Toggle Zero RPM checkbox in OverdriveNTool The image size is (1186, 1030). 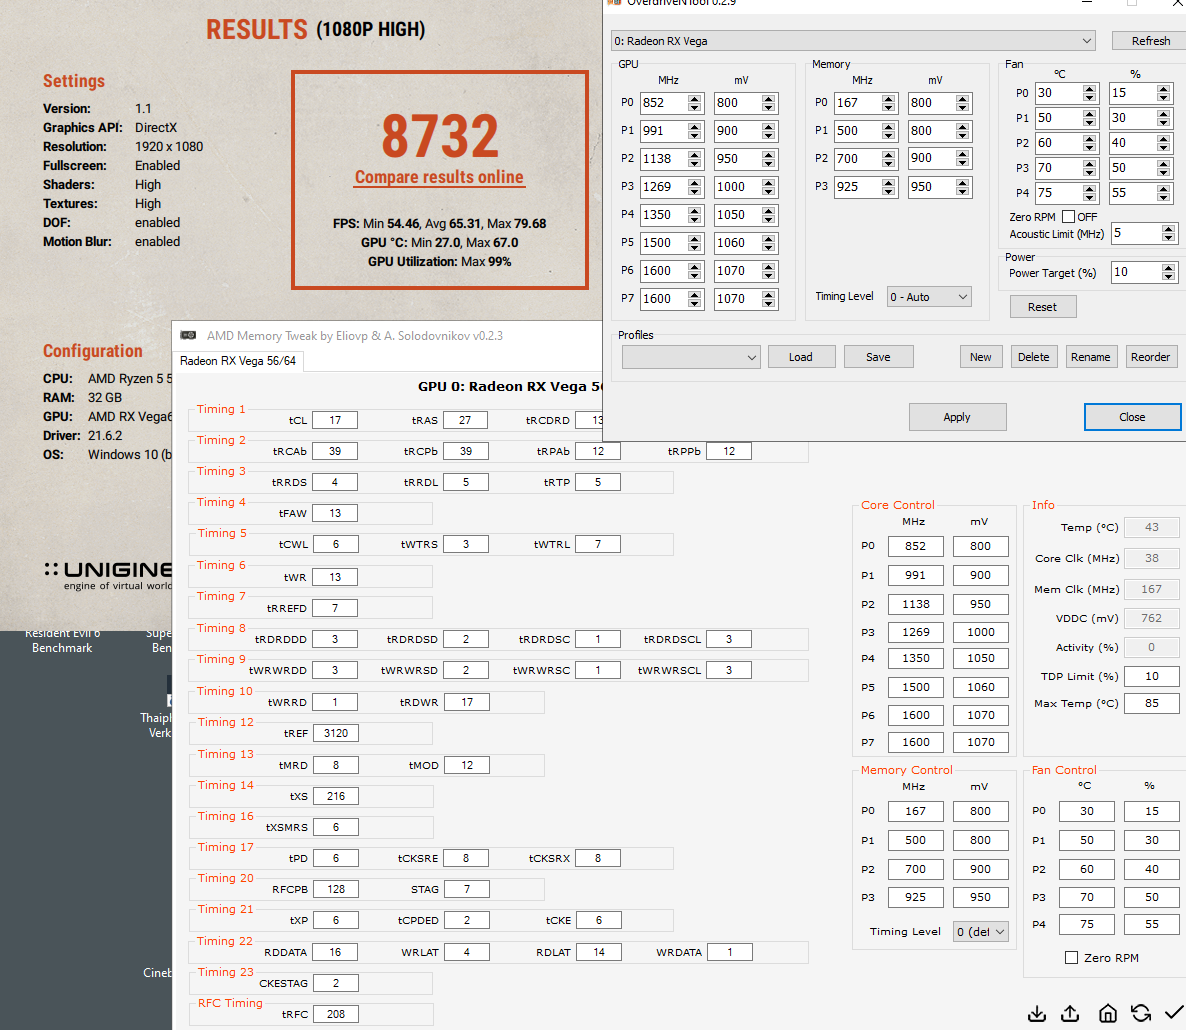[x=1068, y=216]
